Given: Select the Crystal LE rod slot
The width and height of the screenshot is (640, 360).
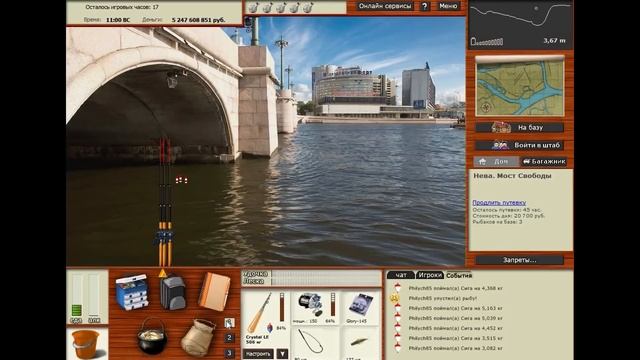Looking at the screenshot, I should [x=265, y=318].
